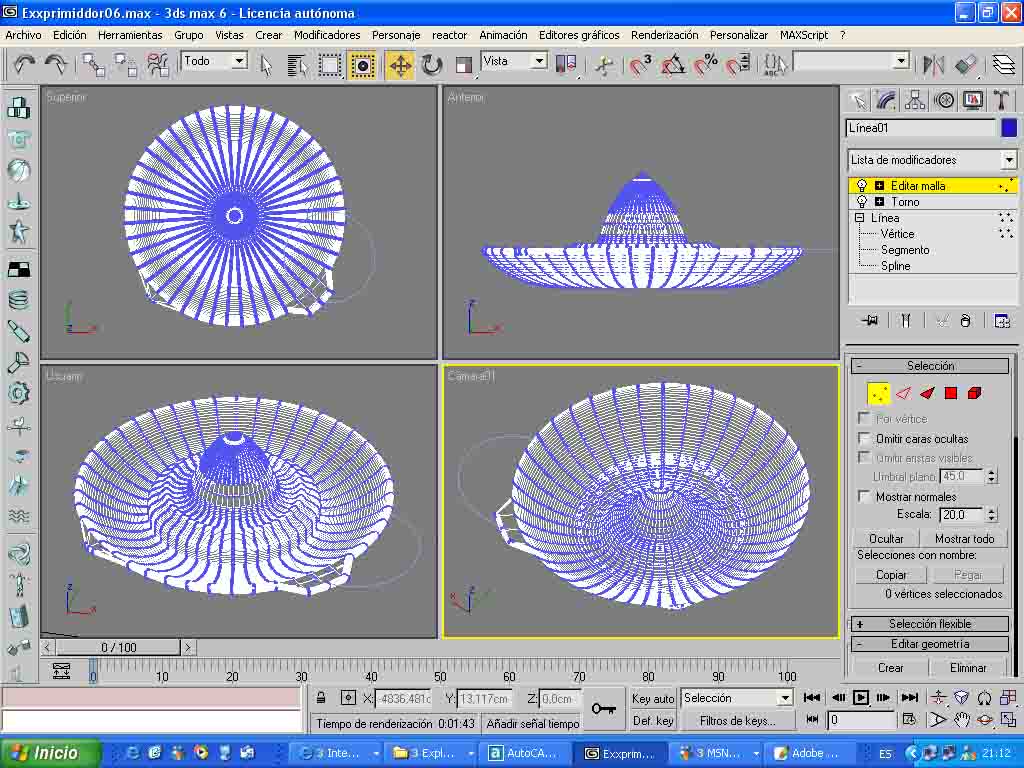This screenshot has width=1024, height=768.
Task: Toggle 3D Snap magnet icon
Action: (x=639, y=65)
